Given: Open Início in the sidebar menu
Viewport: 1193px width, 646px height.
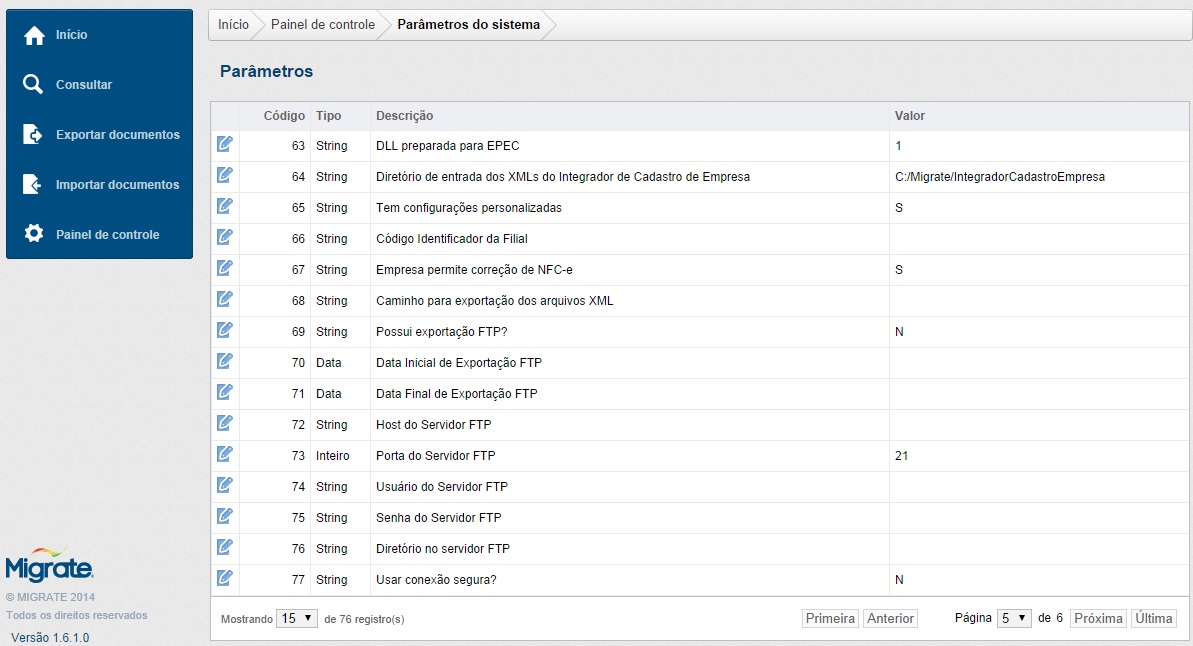Looking at the screenshot, I should tap(72, 35).
